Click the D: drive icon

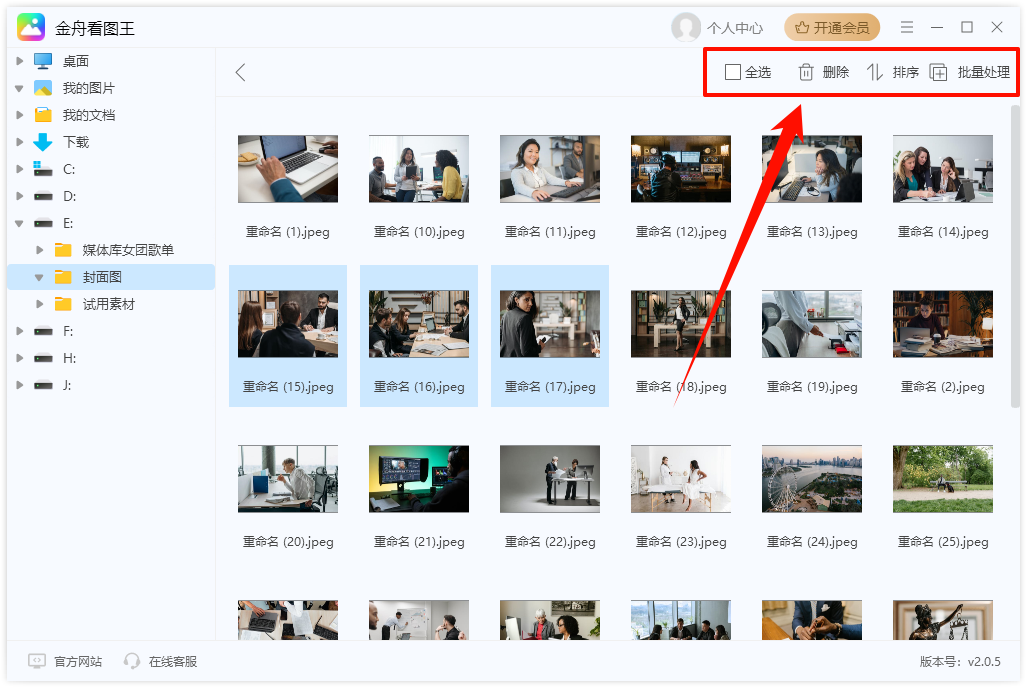pos(43,196)
